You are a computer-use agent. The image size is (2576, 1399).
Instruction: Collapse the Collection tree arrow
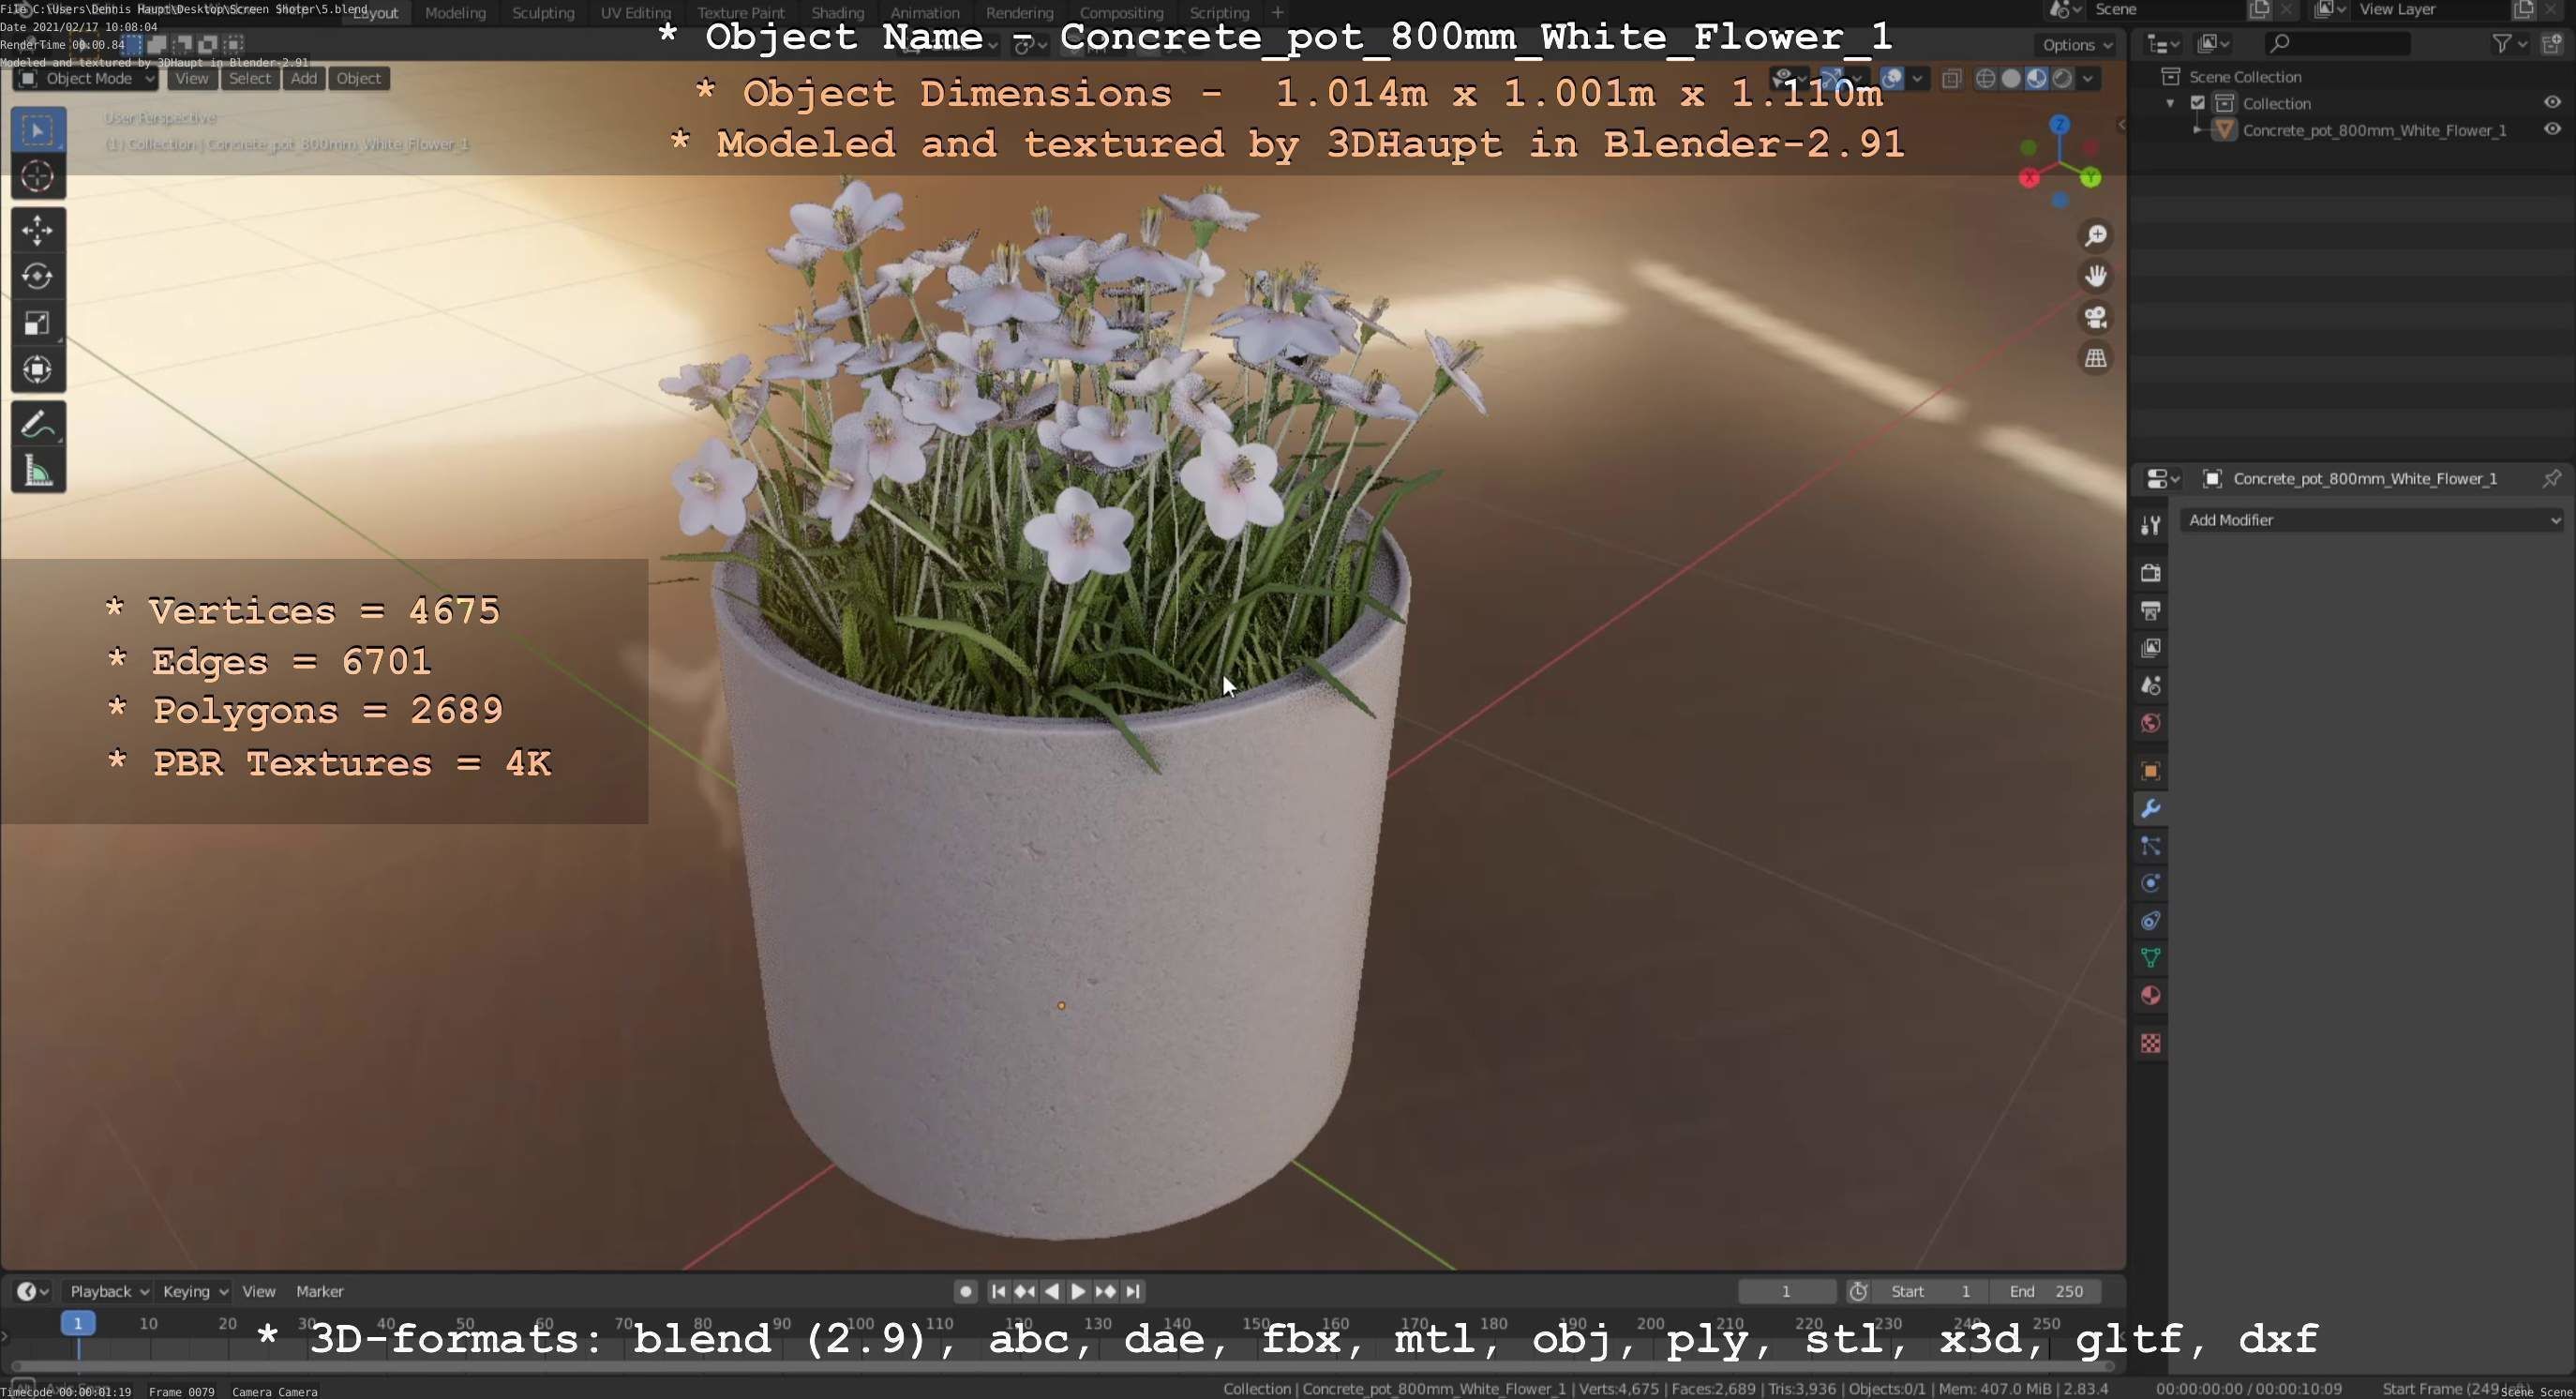coord(2170,103)
